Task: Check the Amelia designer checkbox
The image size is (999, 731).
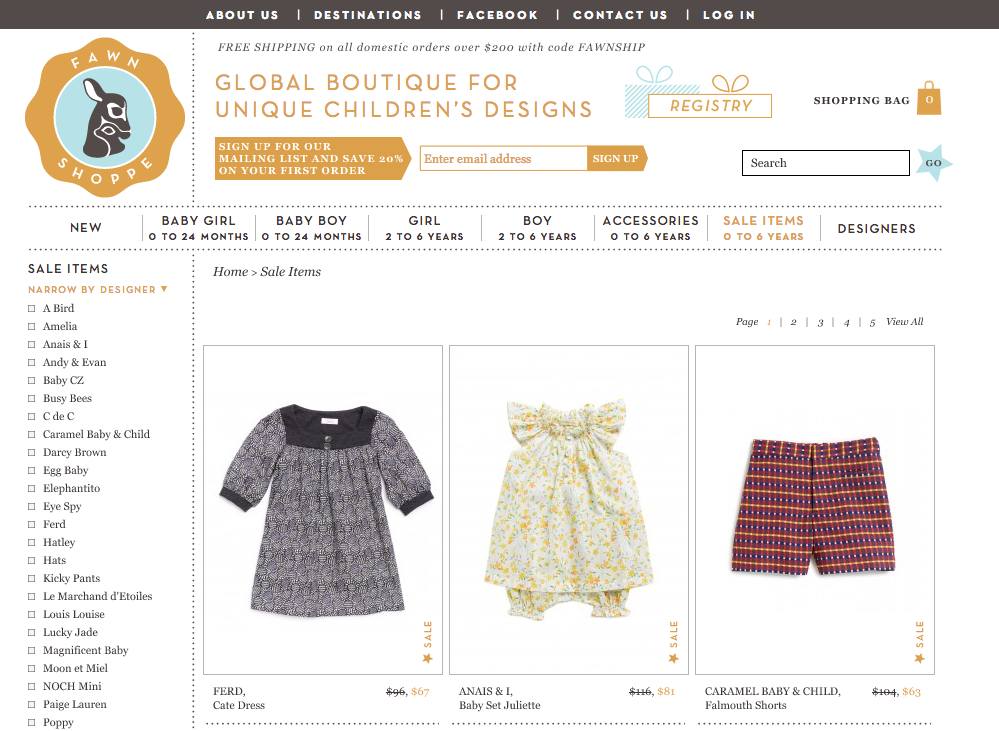Action: [31, 326]
